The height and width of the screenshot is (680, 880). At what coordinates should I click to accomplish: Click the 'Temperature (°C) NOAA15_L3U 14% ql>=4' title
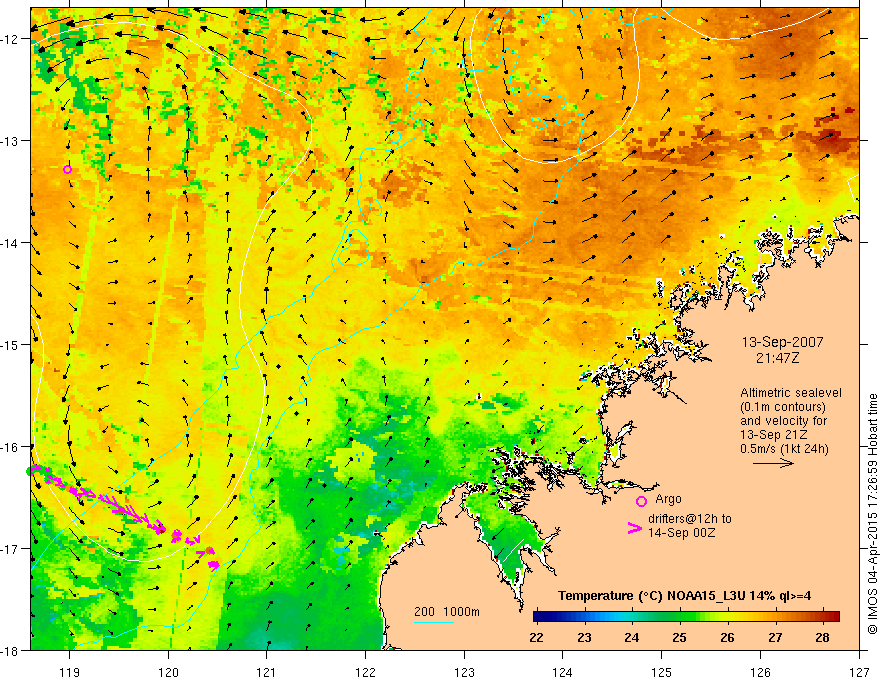684,596
